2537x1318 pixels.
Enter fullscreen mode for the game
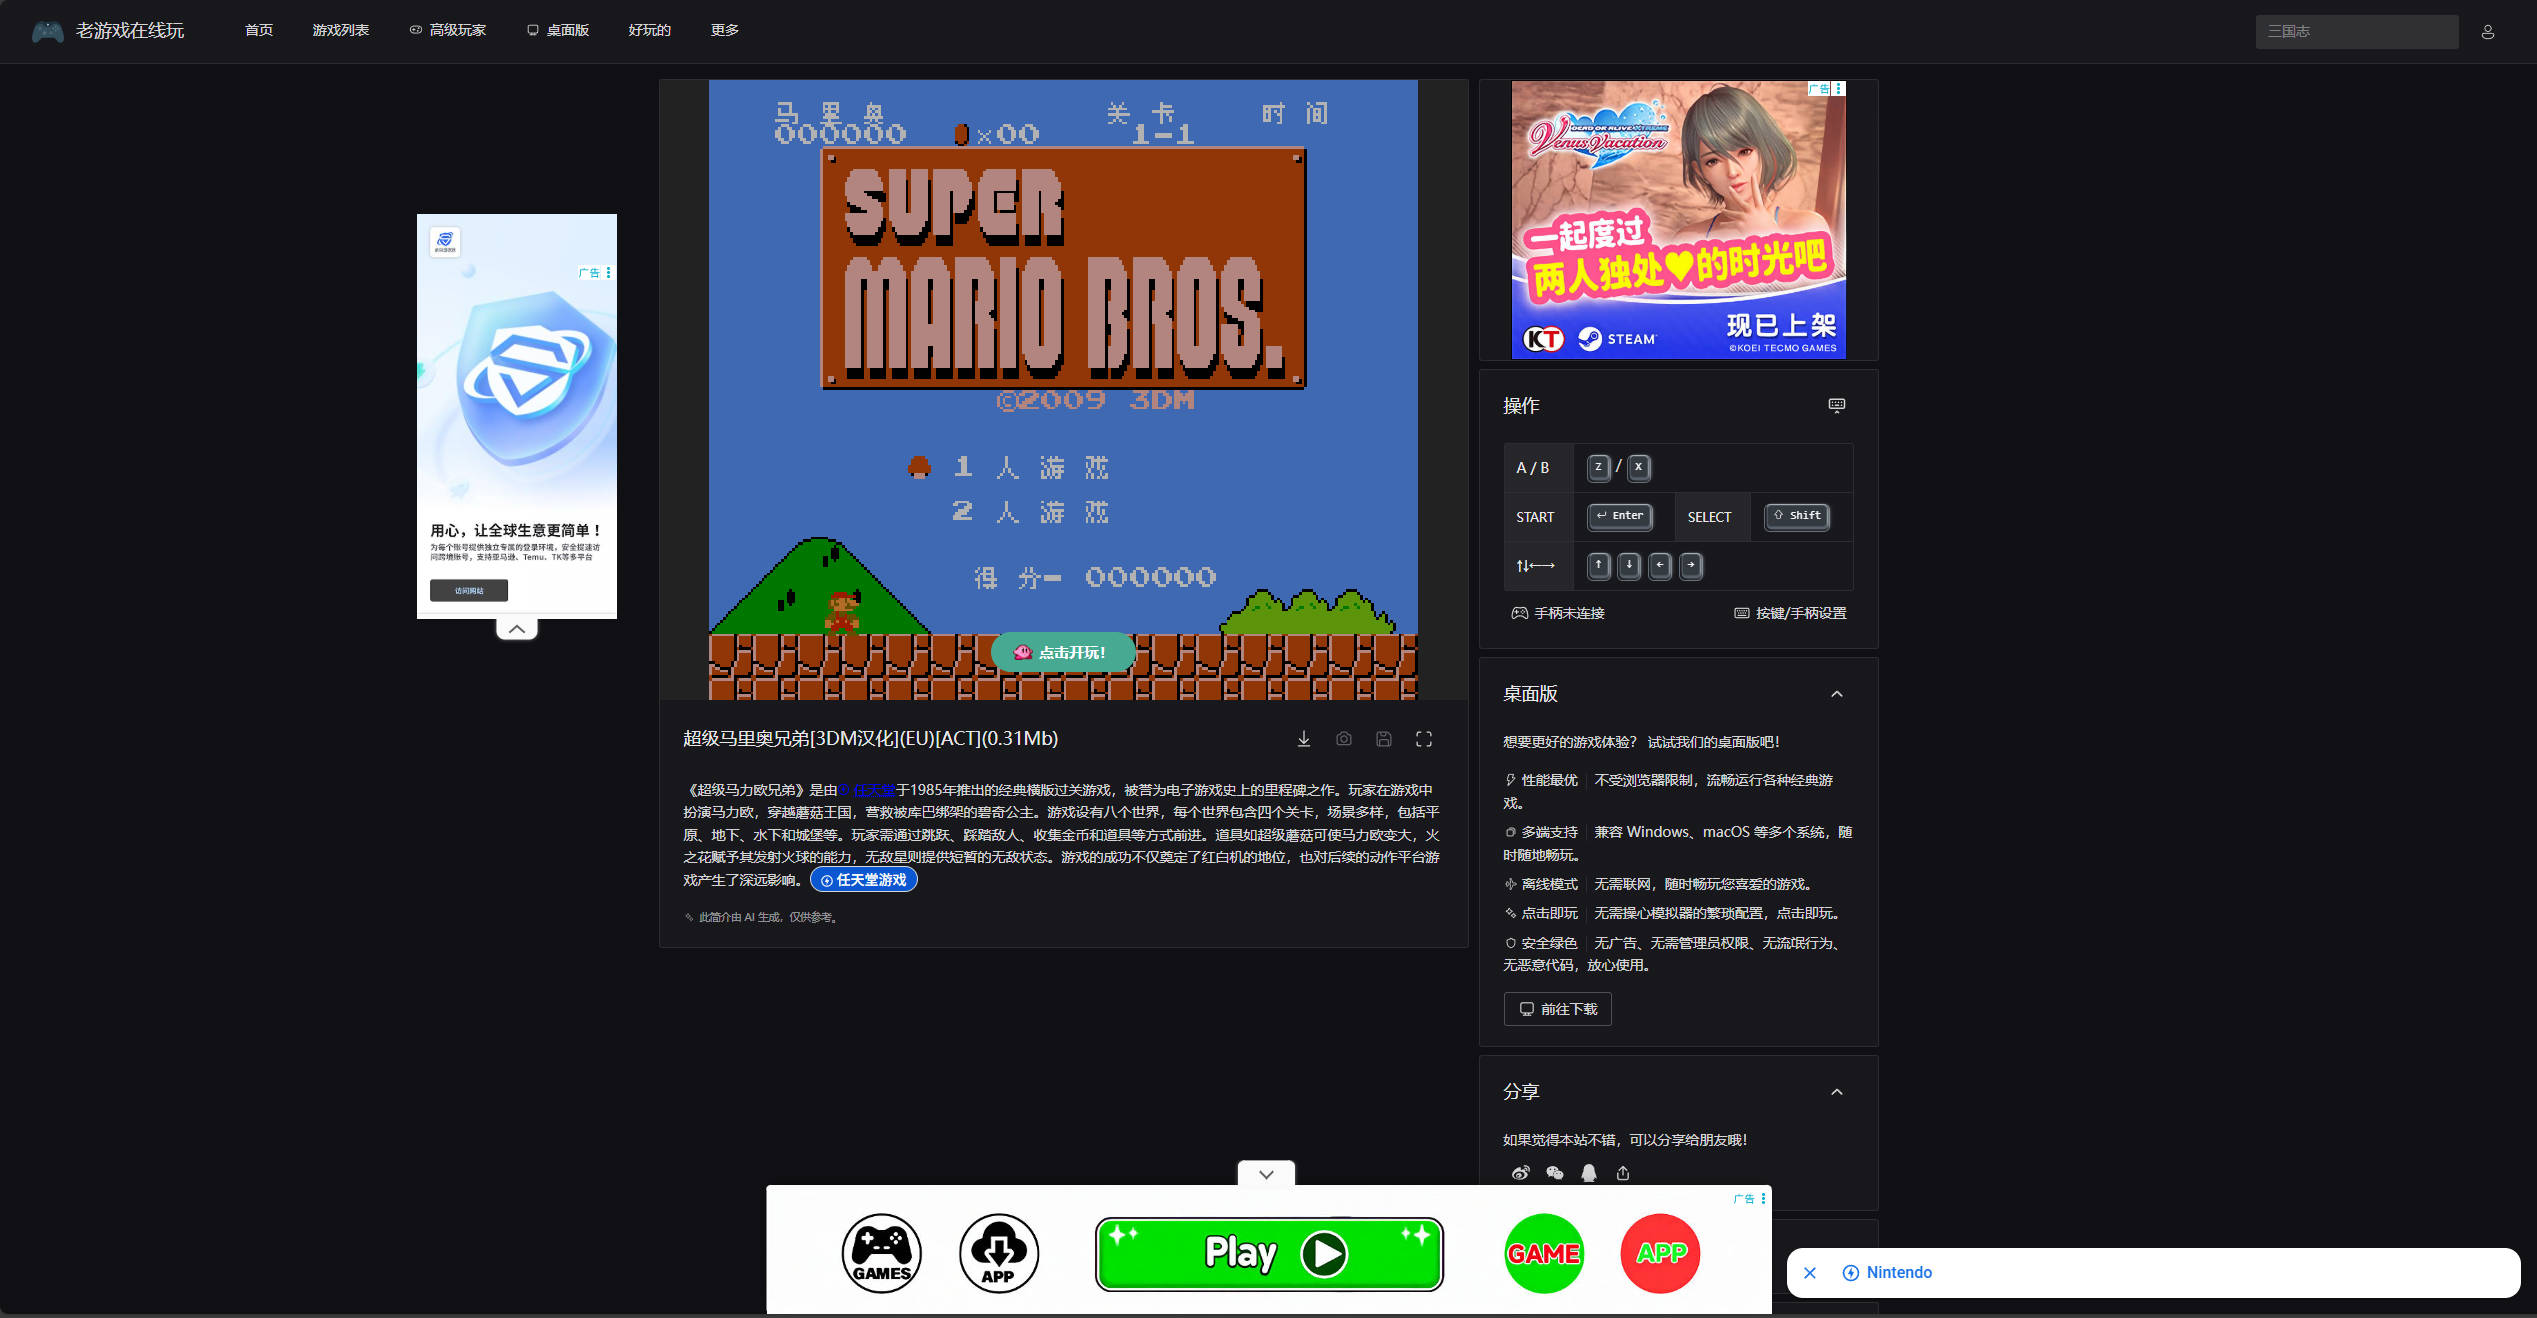[1424, 739]
